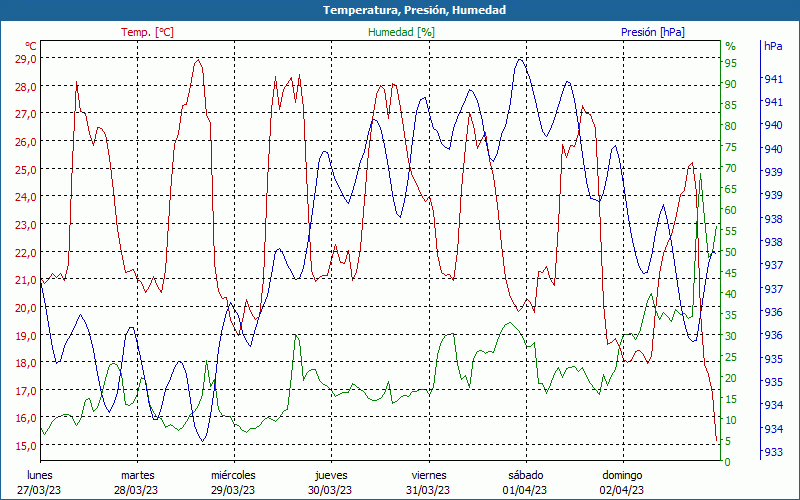Click the "29/03/23" date label
This screenshot has width=800, height=500.
pyautogui.click(x=233, y=490)
